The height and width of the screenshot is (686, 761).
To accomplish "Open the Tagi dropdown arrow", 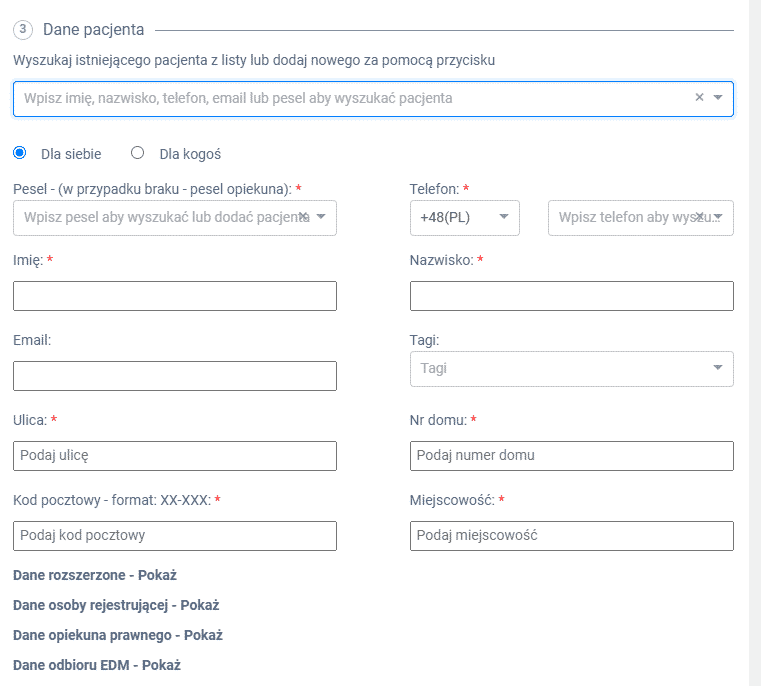I will pos(718,368).
